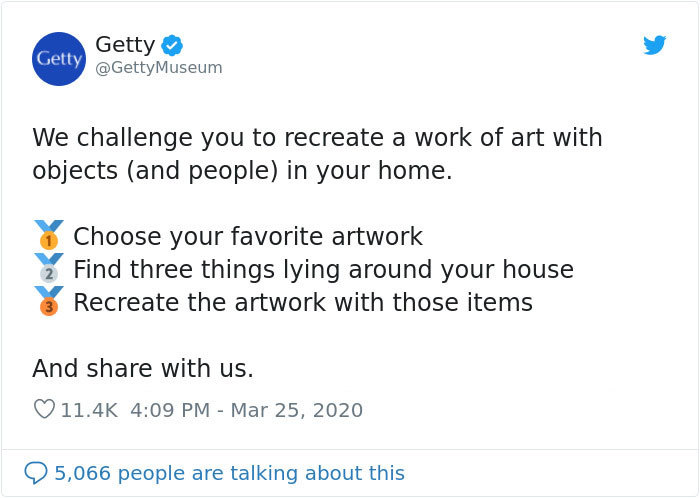This screenshot has width=700, height=498.
Task: Click the speech bubble reply icon
Action: click(x=35, y=473)
